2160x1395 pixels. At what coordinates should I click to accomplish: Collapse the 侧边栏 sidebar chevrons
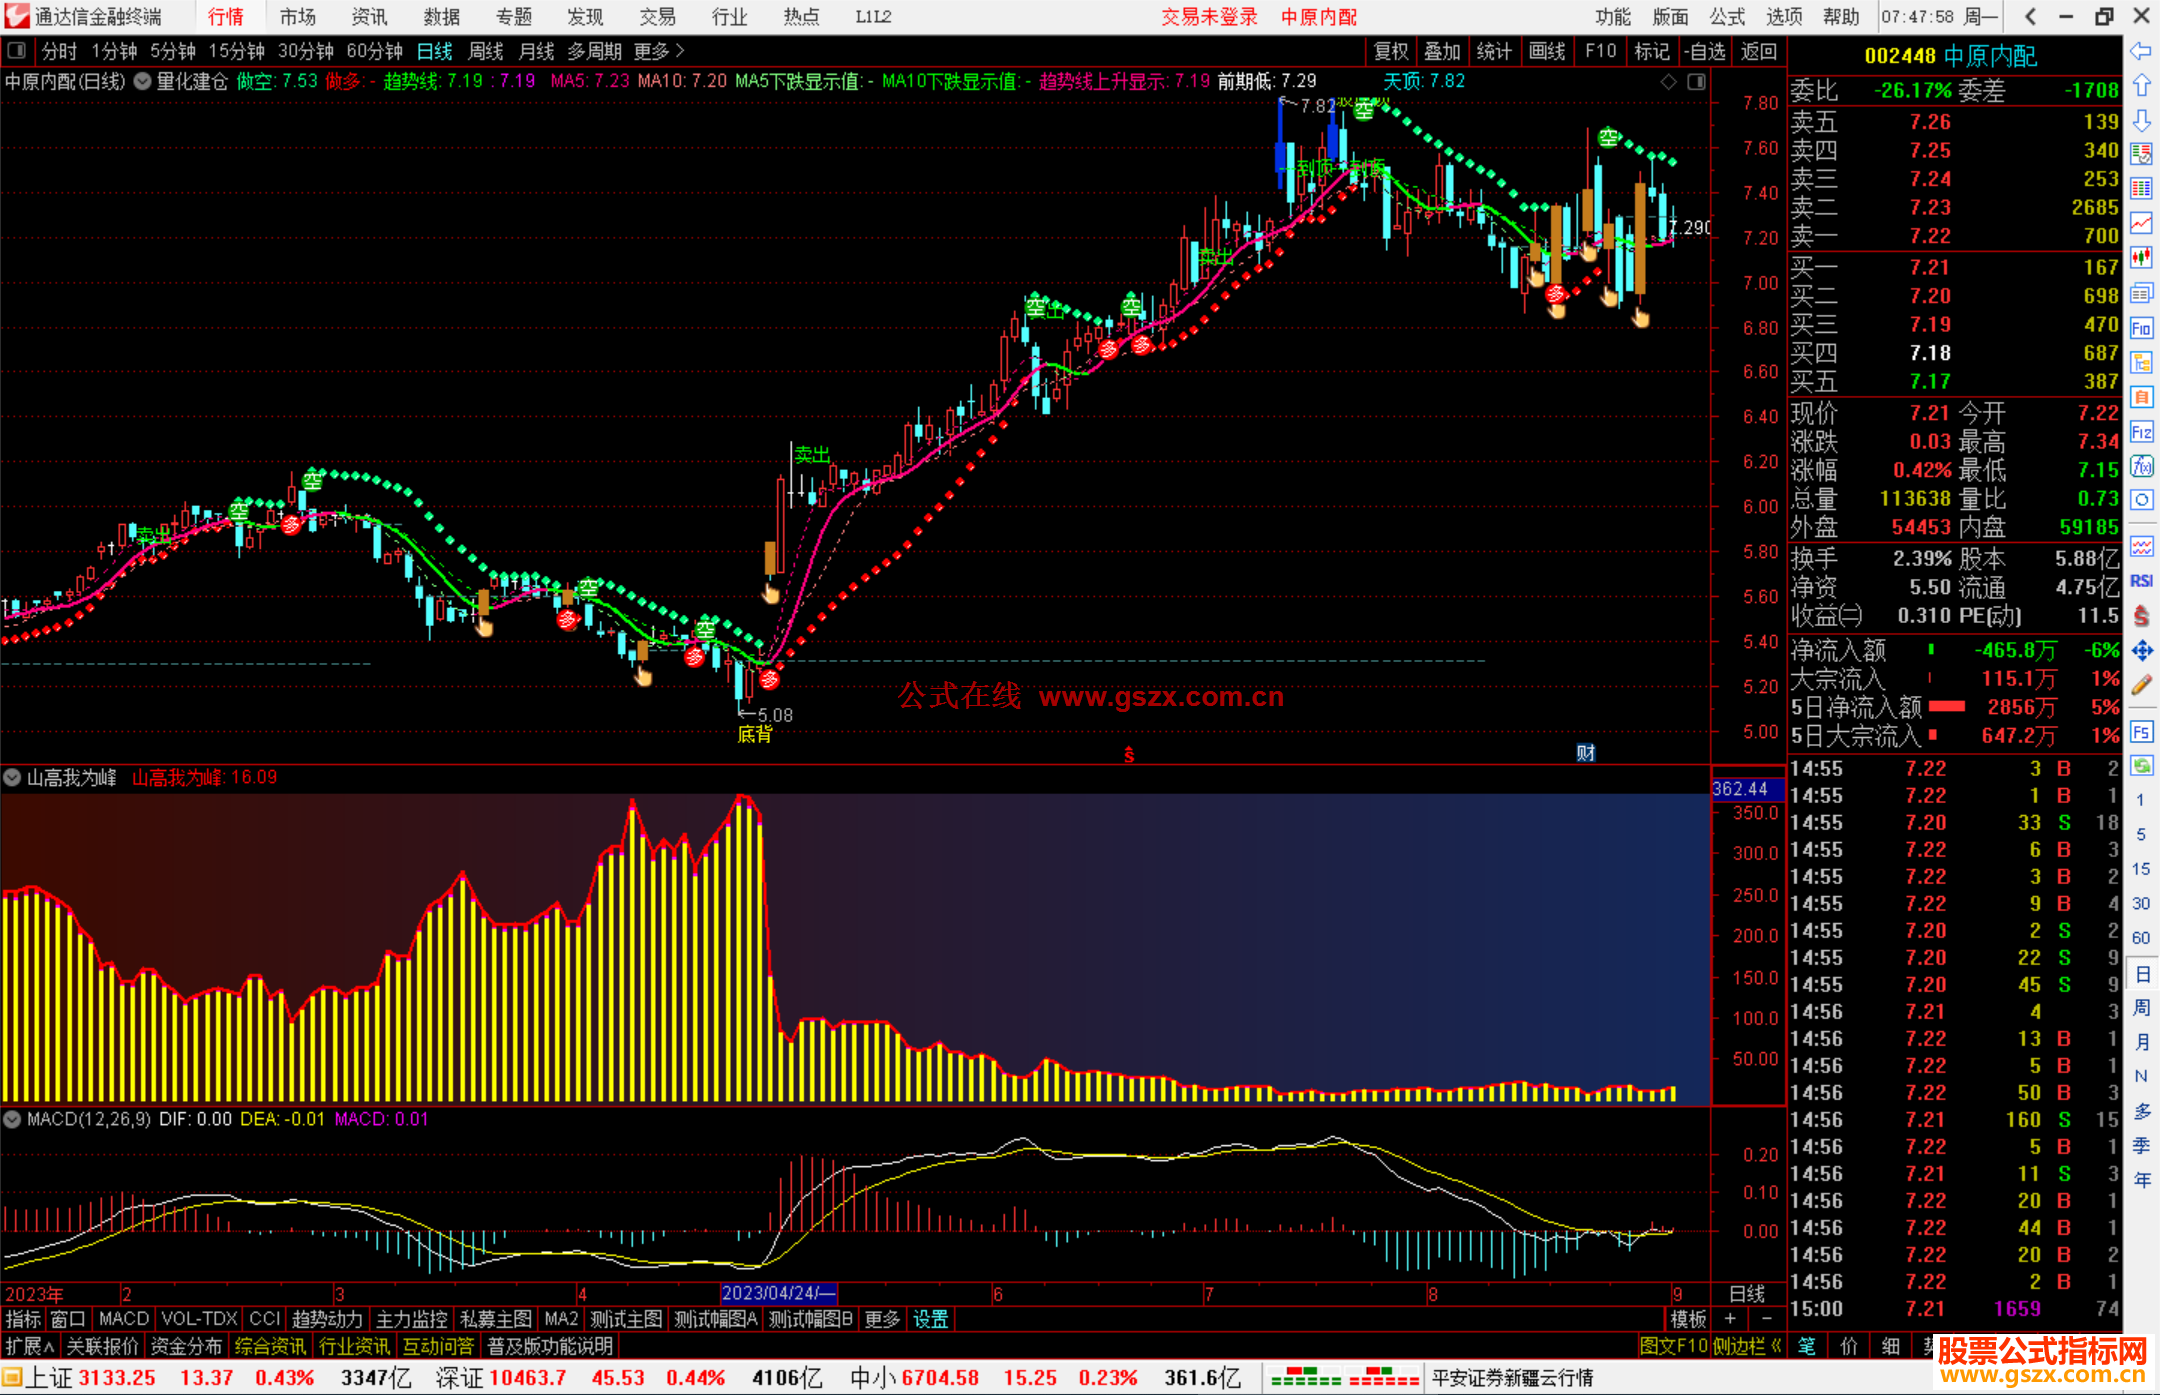(x=1776, y=1346)
